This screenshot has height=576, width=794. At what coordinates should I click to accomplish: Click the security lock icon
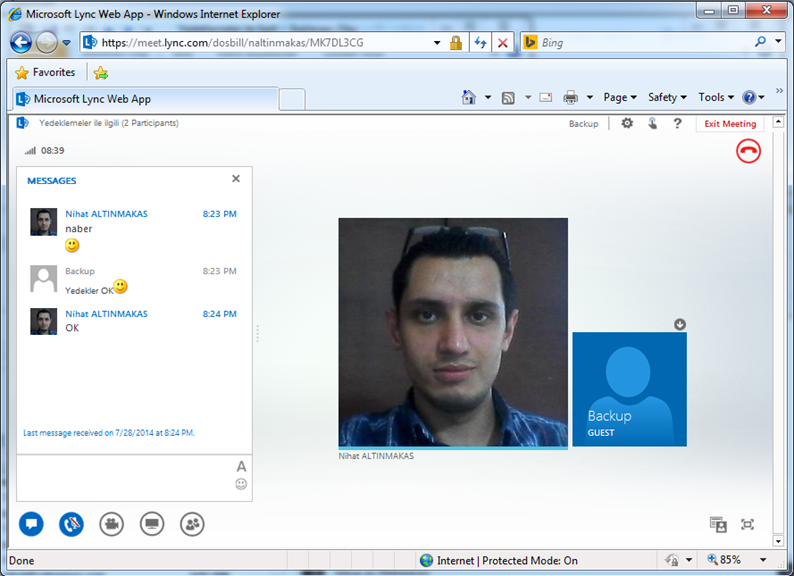click(x=456, y=43)
